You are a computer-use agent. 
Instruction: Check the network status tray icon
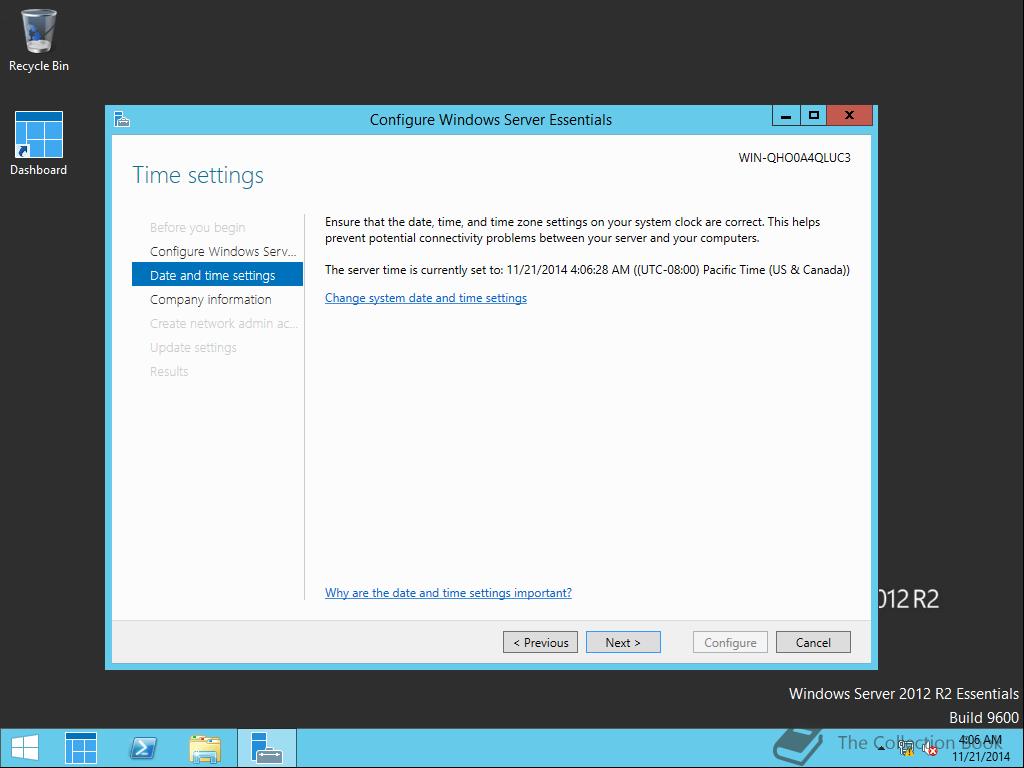(x=906, y=749)
